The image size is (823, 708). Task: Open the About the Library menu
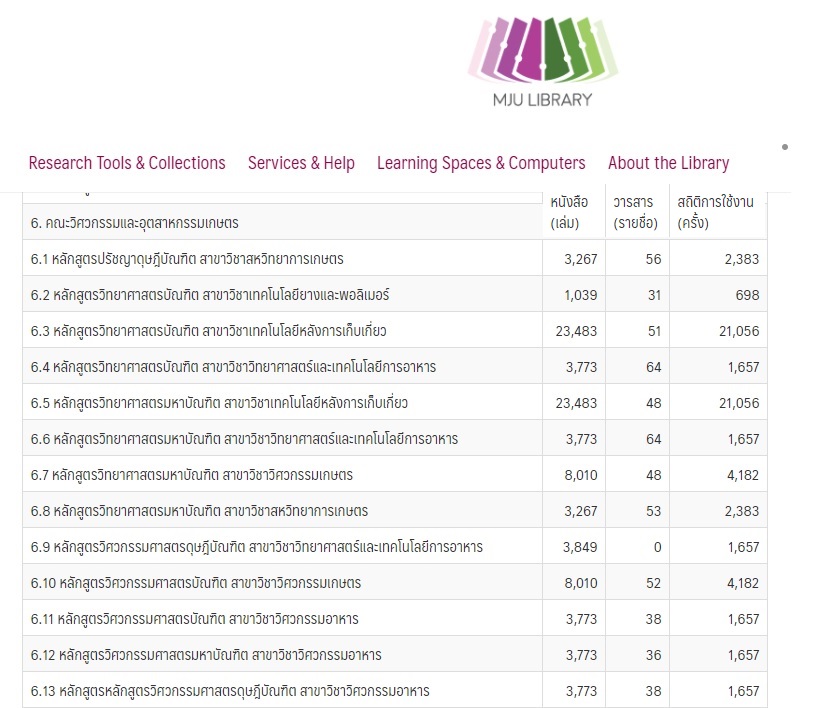[x=668, y=163]
